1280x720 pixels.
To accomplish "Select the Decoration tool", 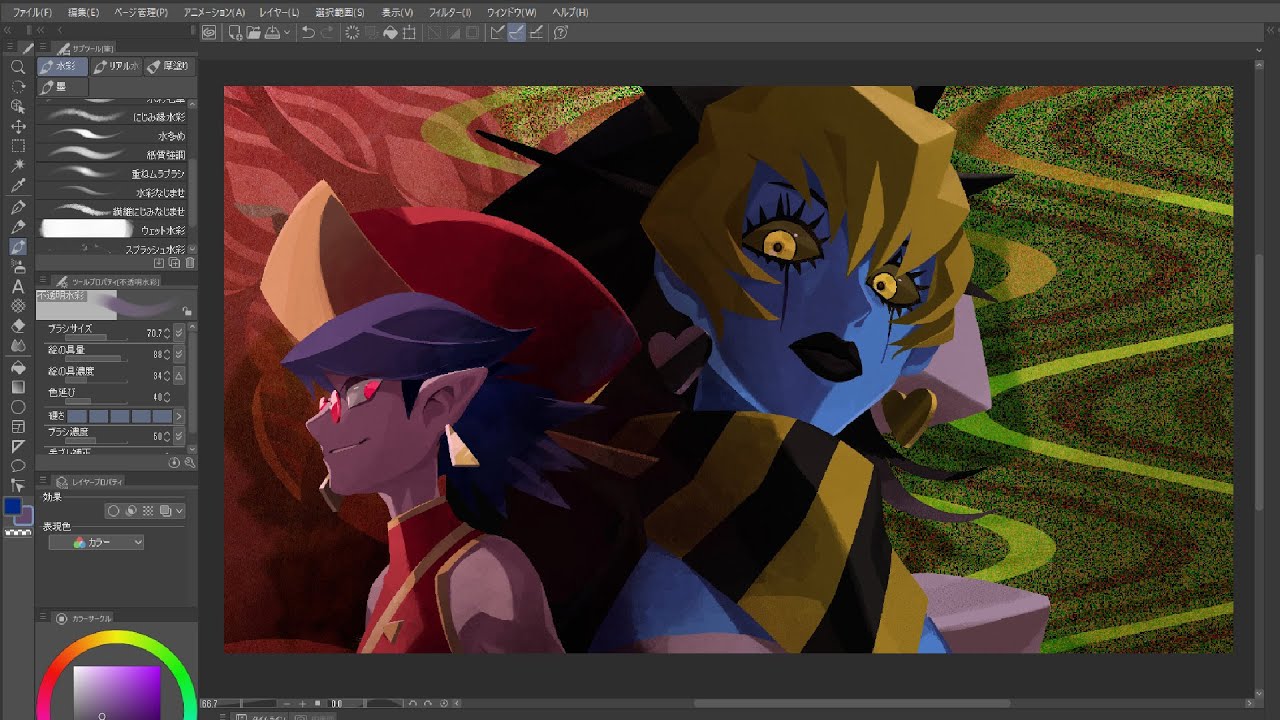I will 18,306.
